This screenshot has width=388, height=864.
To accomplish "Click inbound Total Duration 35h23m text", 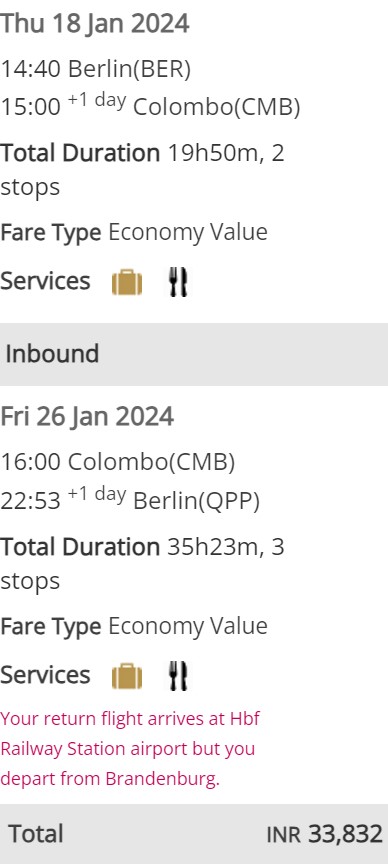I will [x=142, y=564].
